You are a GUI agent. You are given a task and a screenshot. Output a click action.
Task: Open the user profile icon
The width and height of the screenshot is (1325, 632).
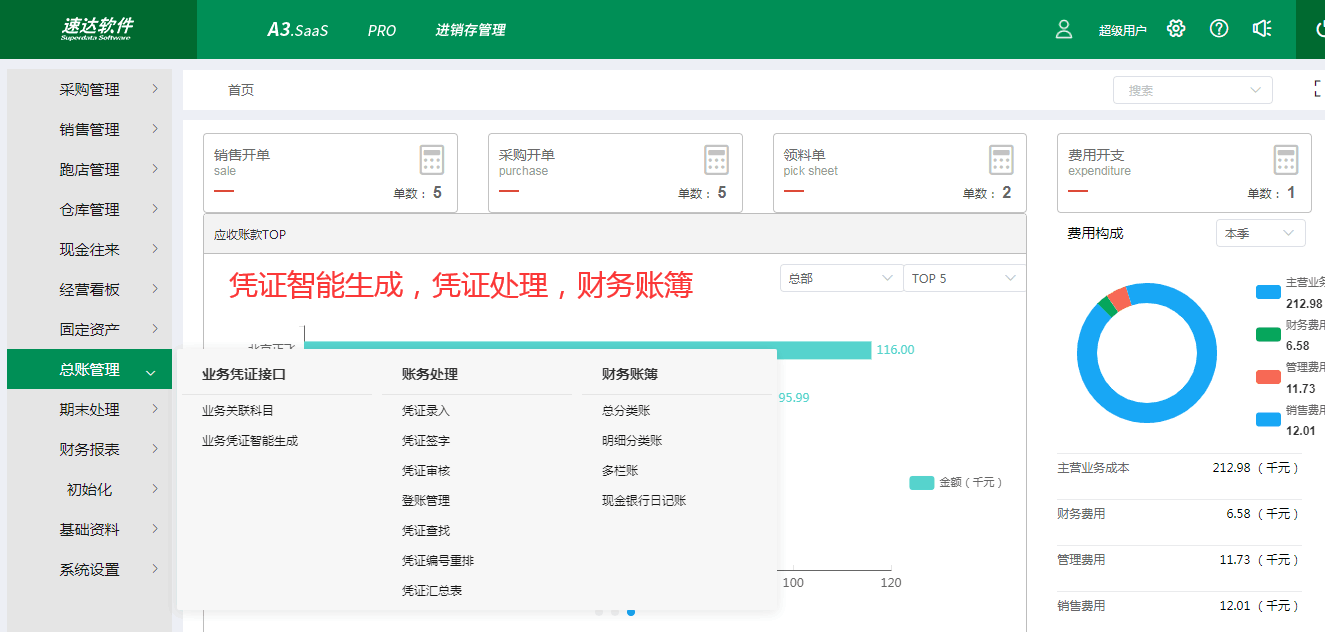tap(1064, 29)
